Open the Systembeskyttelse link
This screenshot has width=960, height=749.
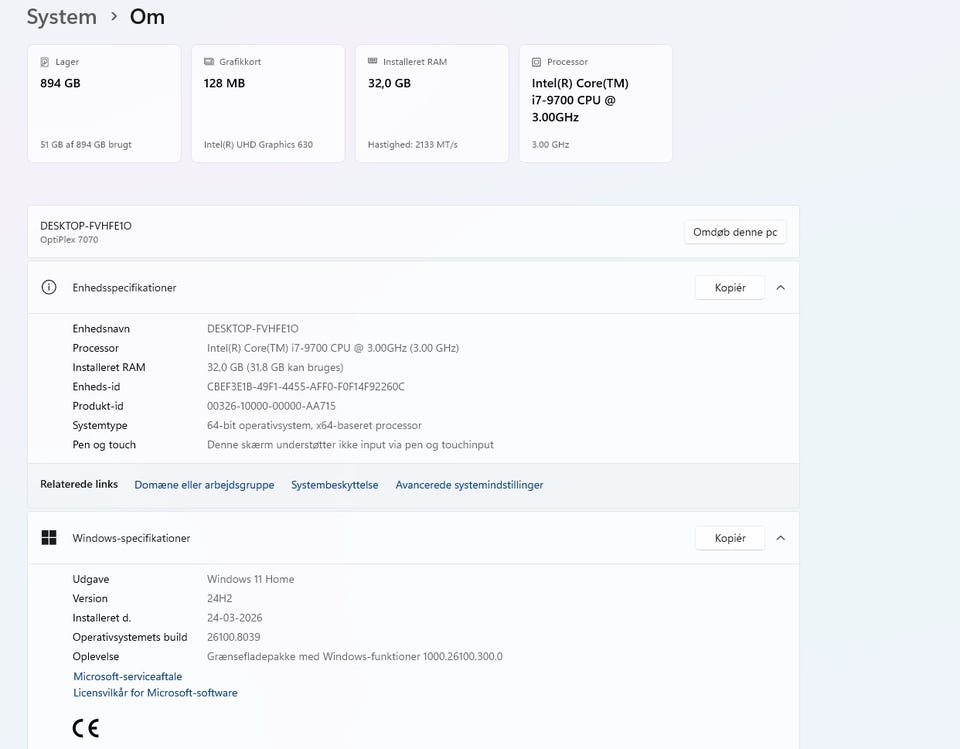coord(334,485)
